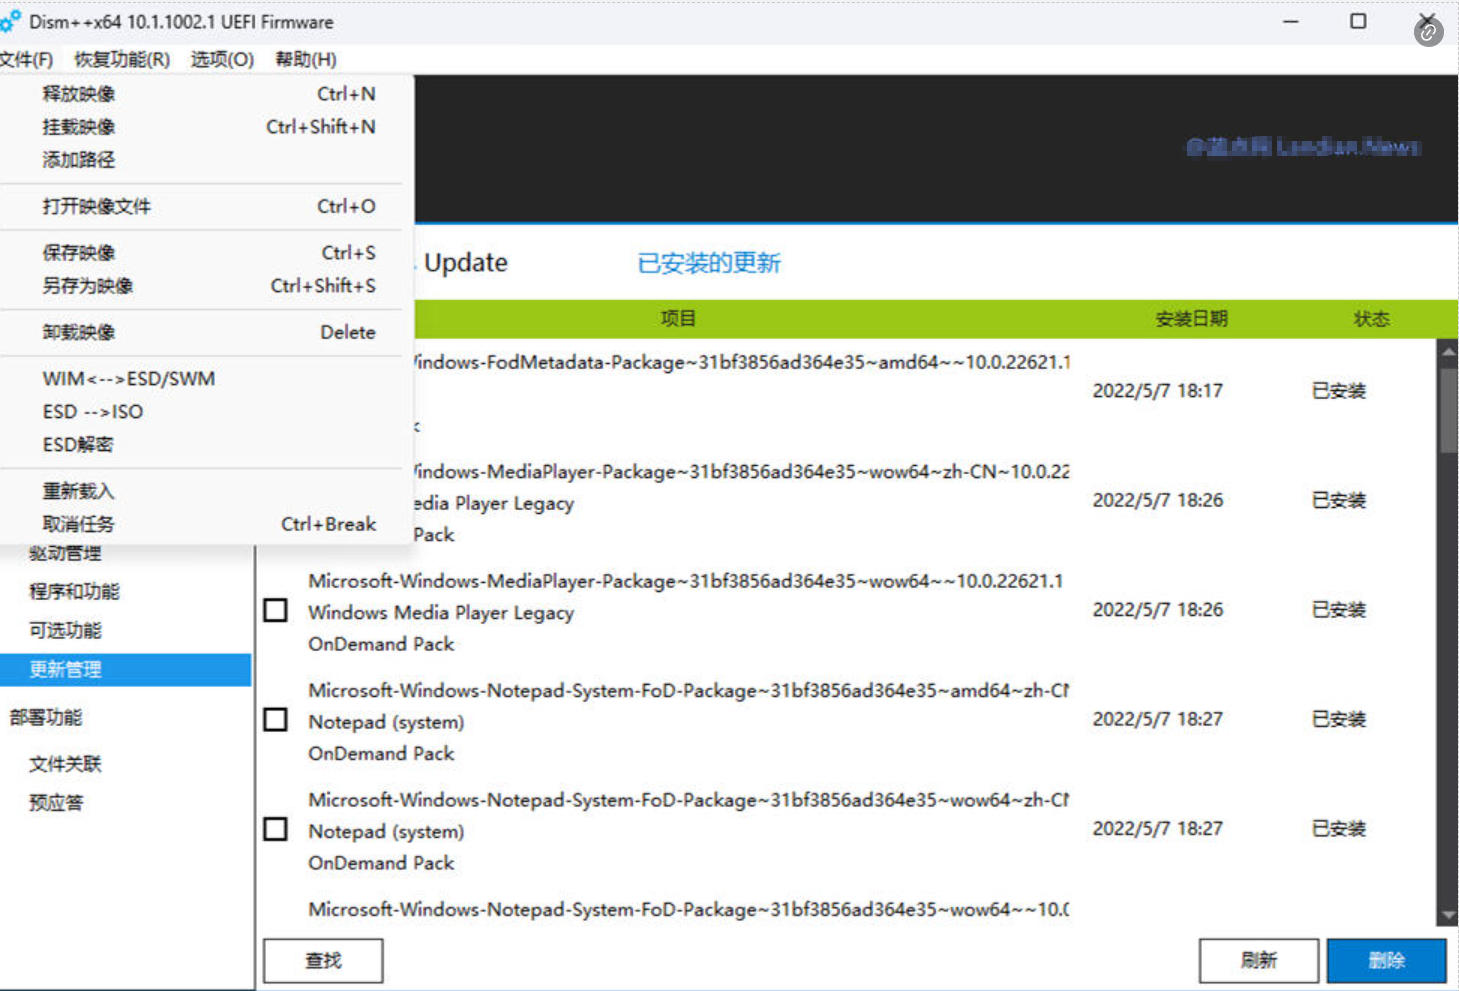
Task: Choose 释放映像 from the file menu
Action: point(79,94)
